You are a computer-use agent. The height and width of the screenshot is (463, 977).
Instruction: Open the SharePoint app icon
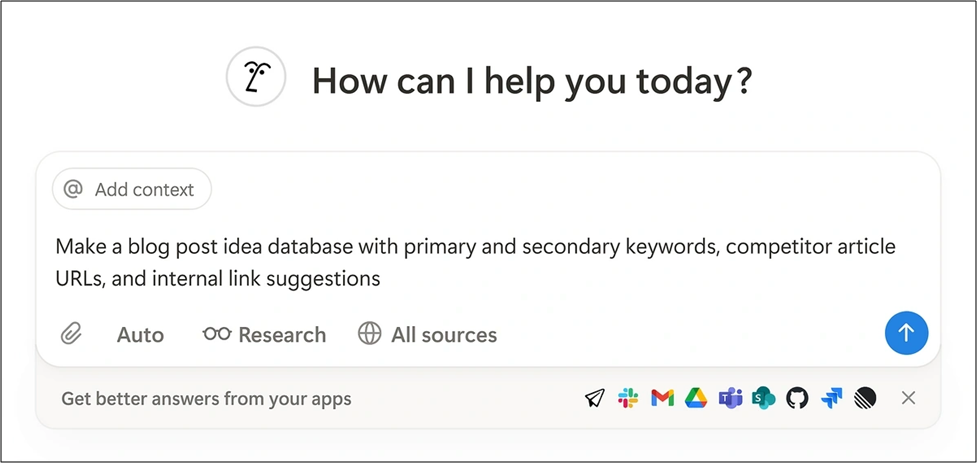pyautogui.click(x=764, y=399)
